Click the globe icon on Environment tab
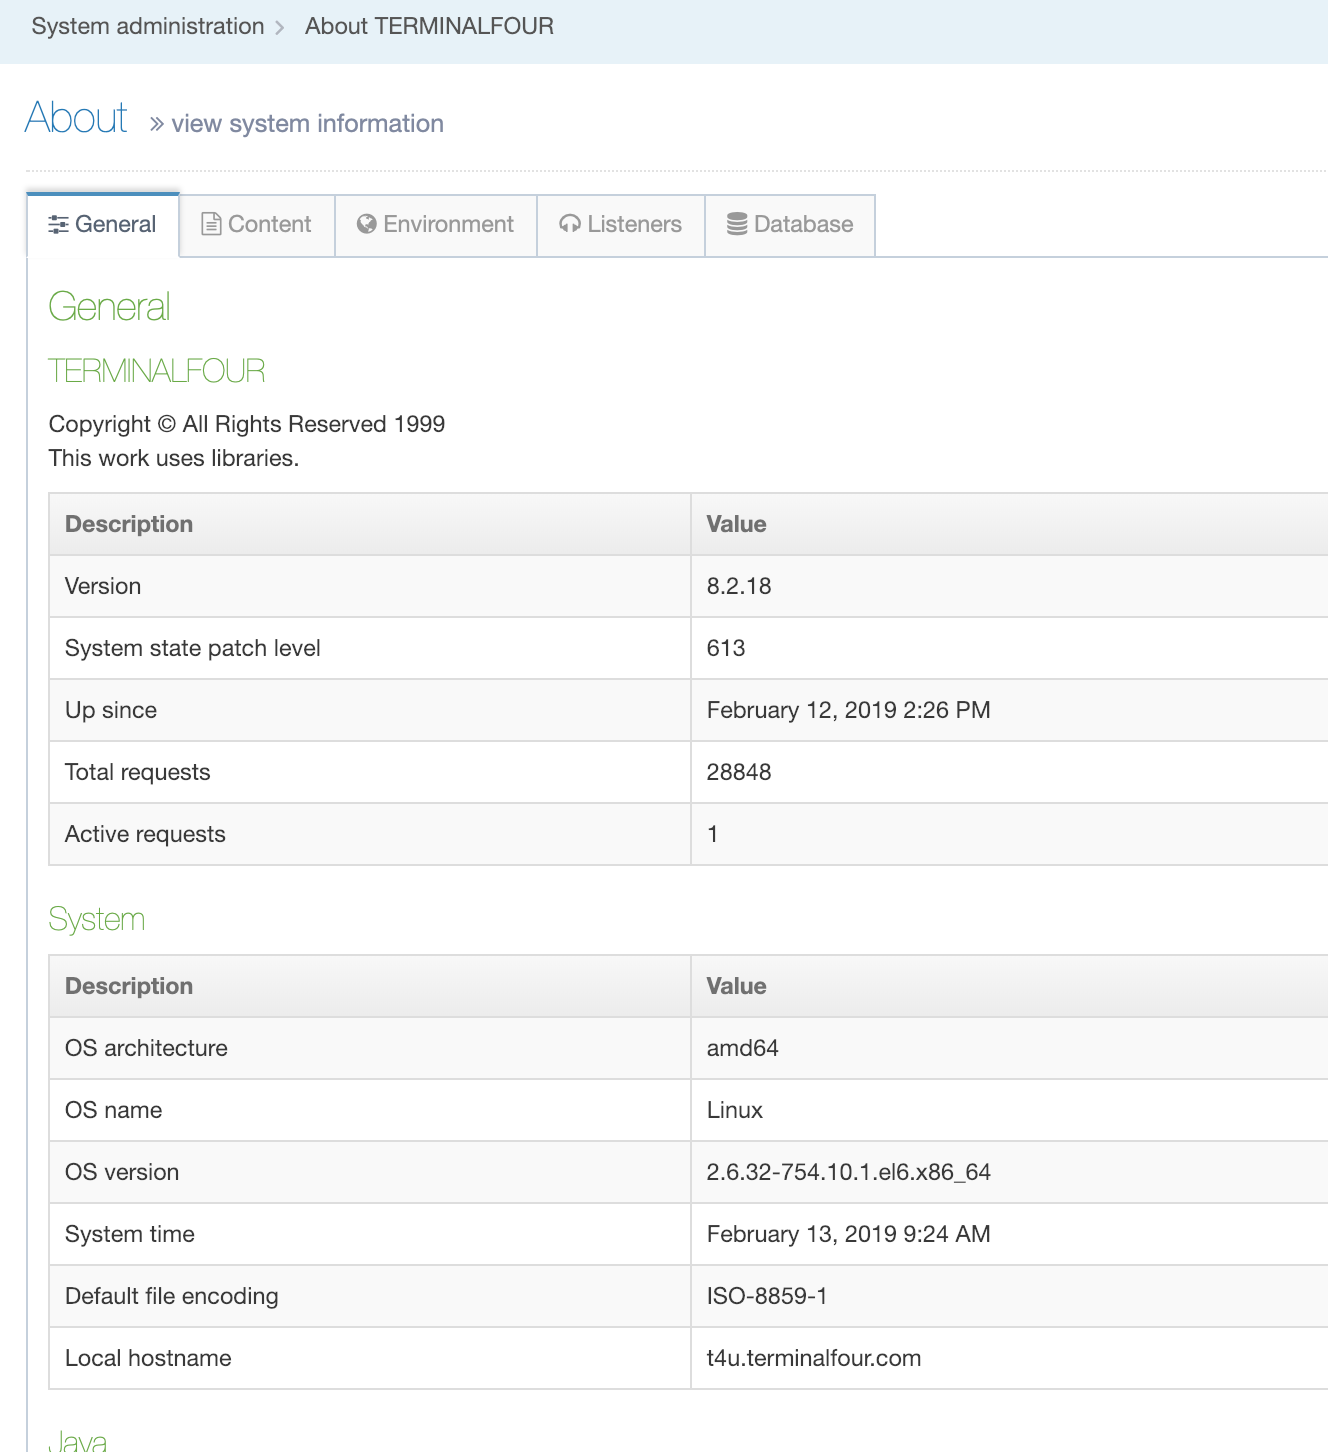Screen dimensions: 1328x1452 [x=366, y=224]
